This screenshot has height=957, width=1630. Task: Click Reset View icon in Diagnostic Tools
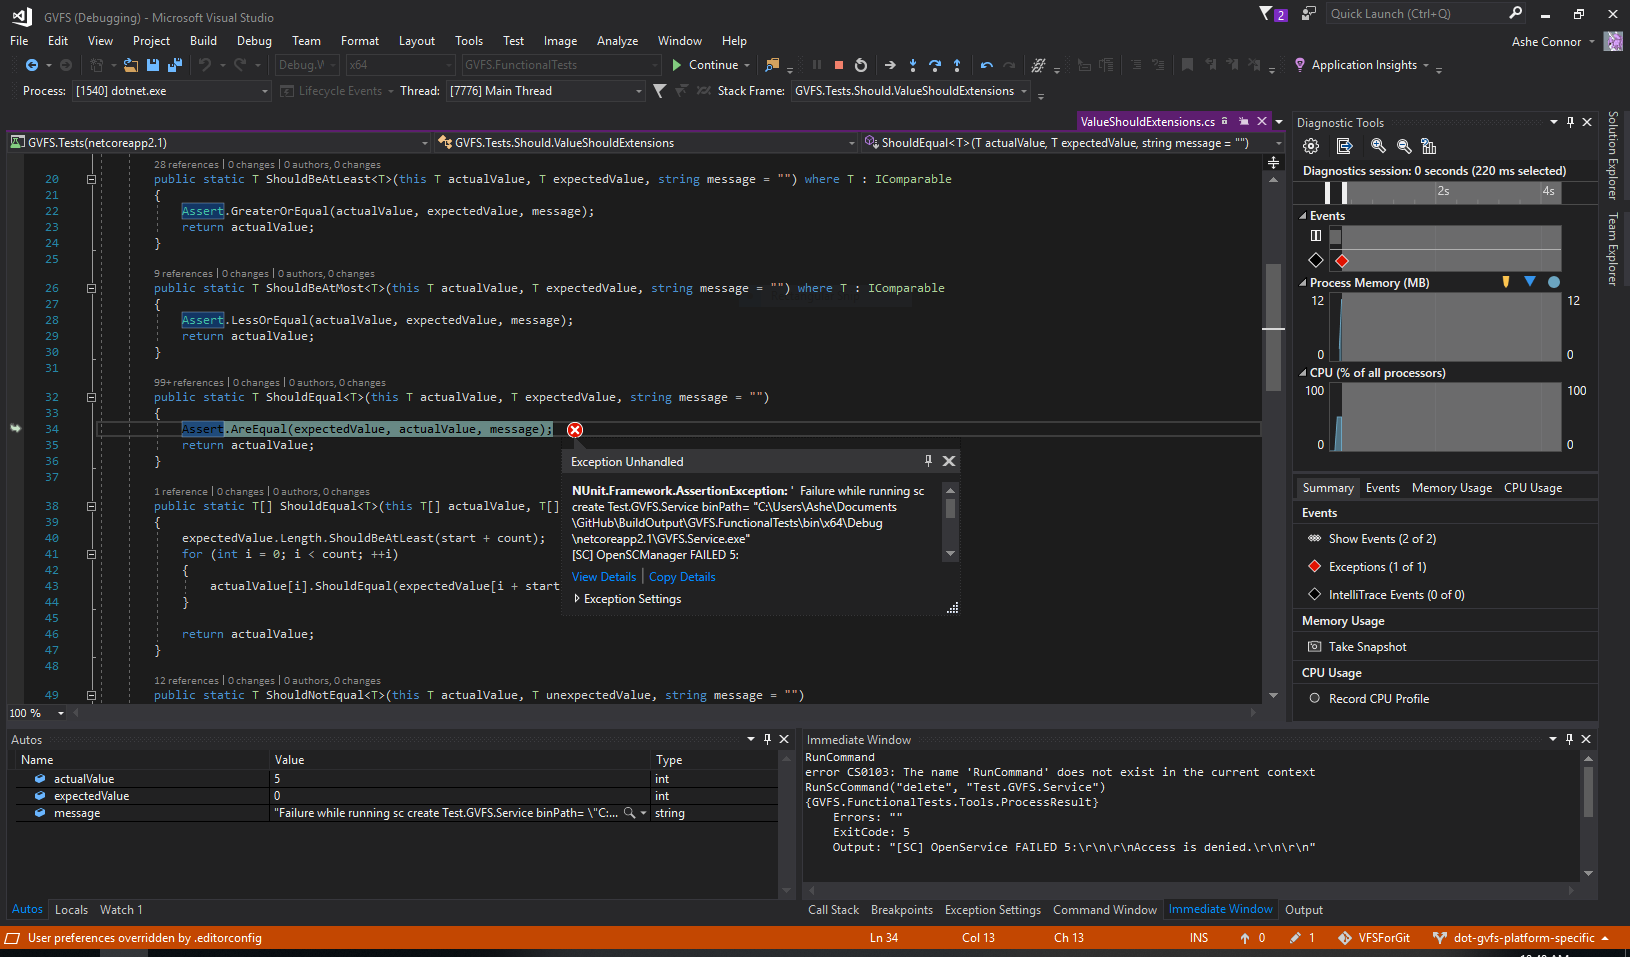(x=1428, y=146)
